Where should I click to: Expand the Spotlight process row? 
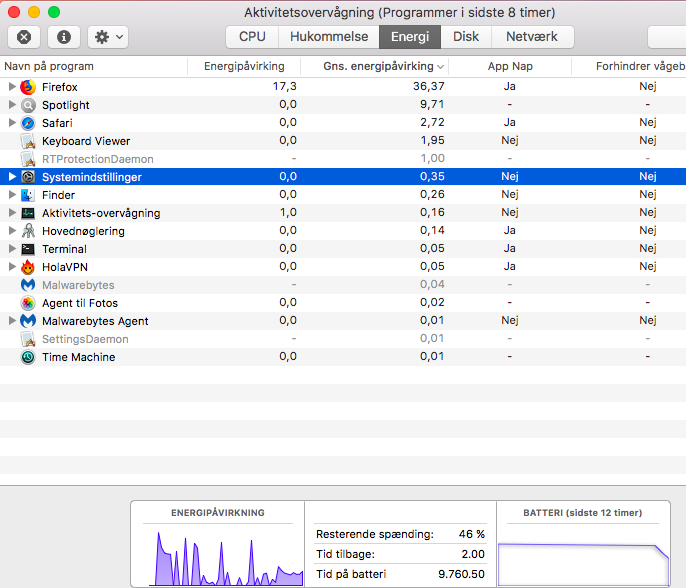pyautogui.click(x=12, y=105)
